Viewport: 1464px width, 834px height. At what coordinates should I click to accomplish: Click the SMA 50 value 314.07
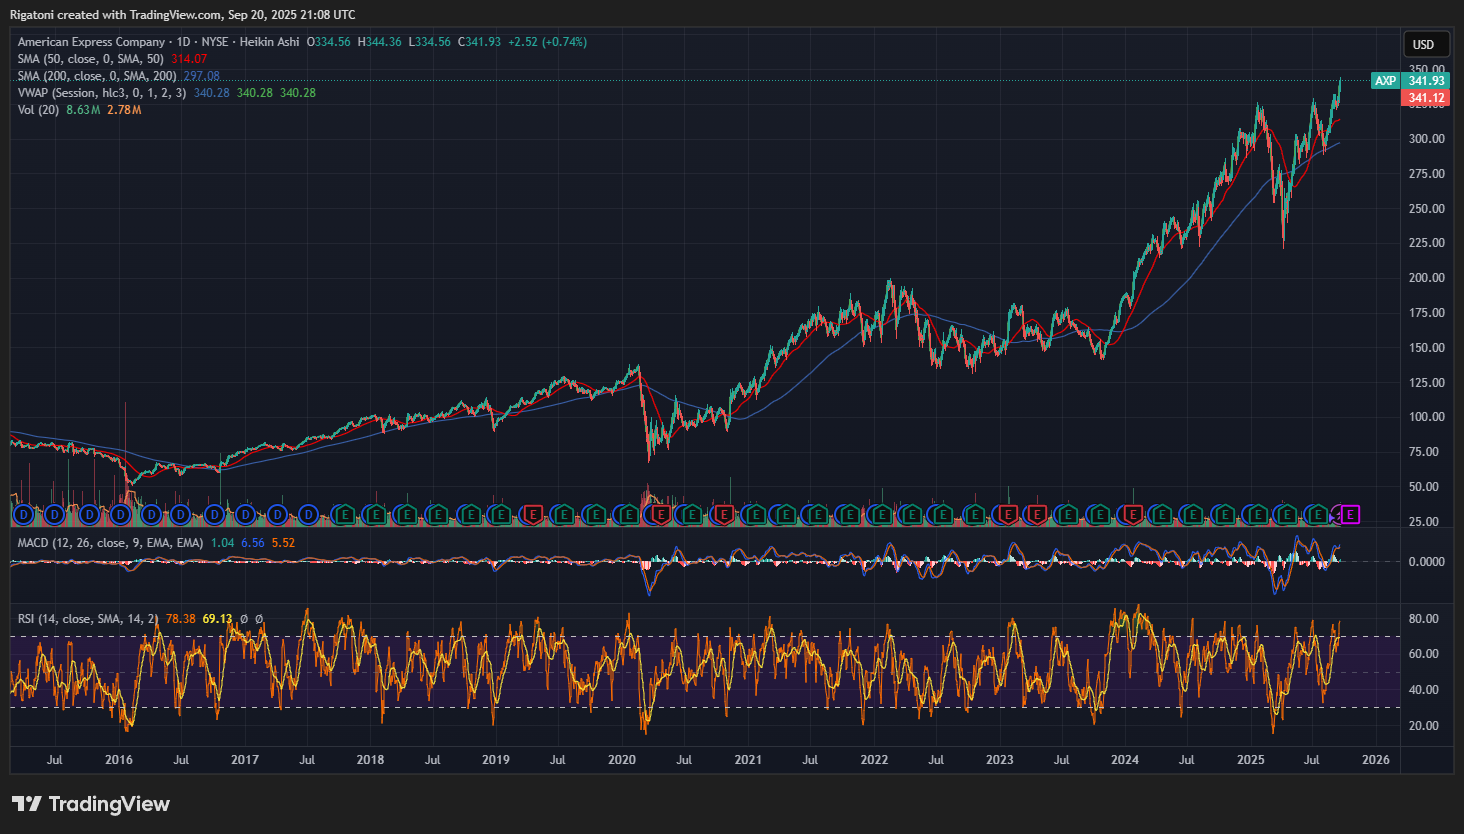[x=189, y=59]
